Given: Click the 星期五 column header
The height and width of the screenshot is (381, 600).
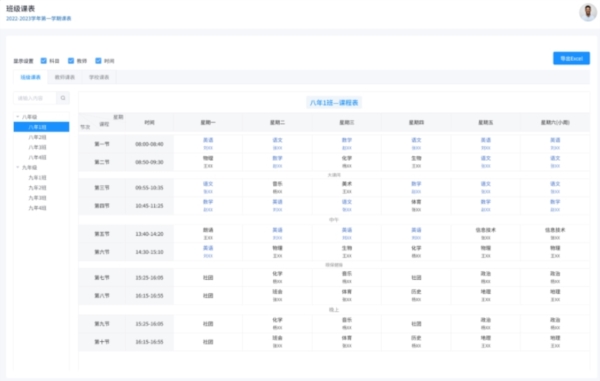Looking at the screenshot, I should coord(486,122).
